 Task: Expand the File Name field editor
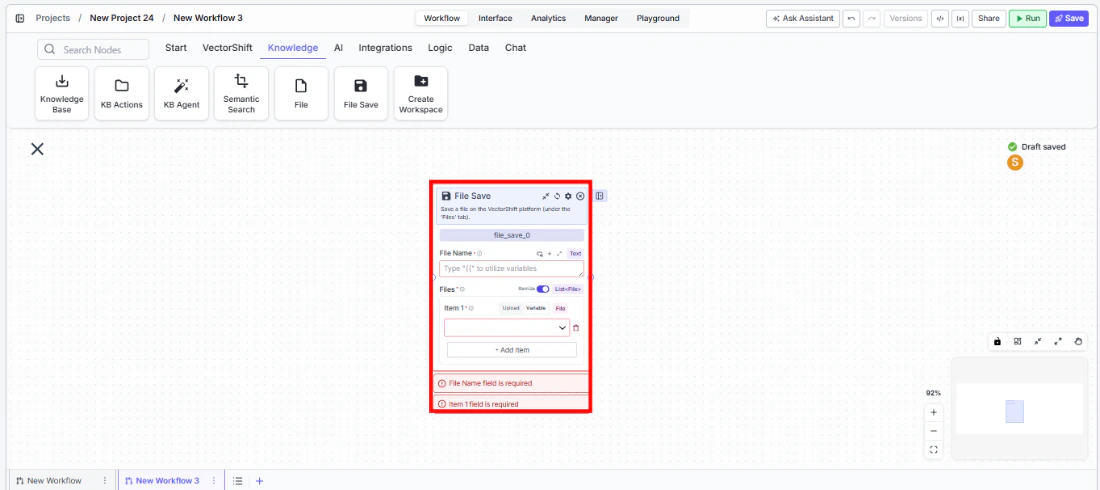click(559, 253)
